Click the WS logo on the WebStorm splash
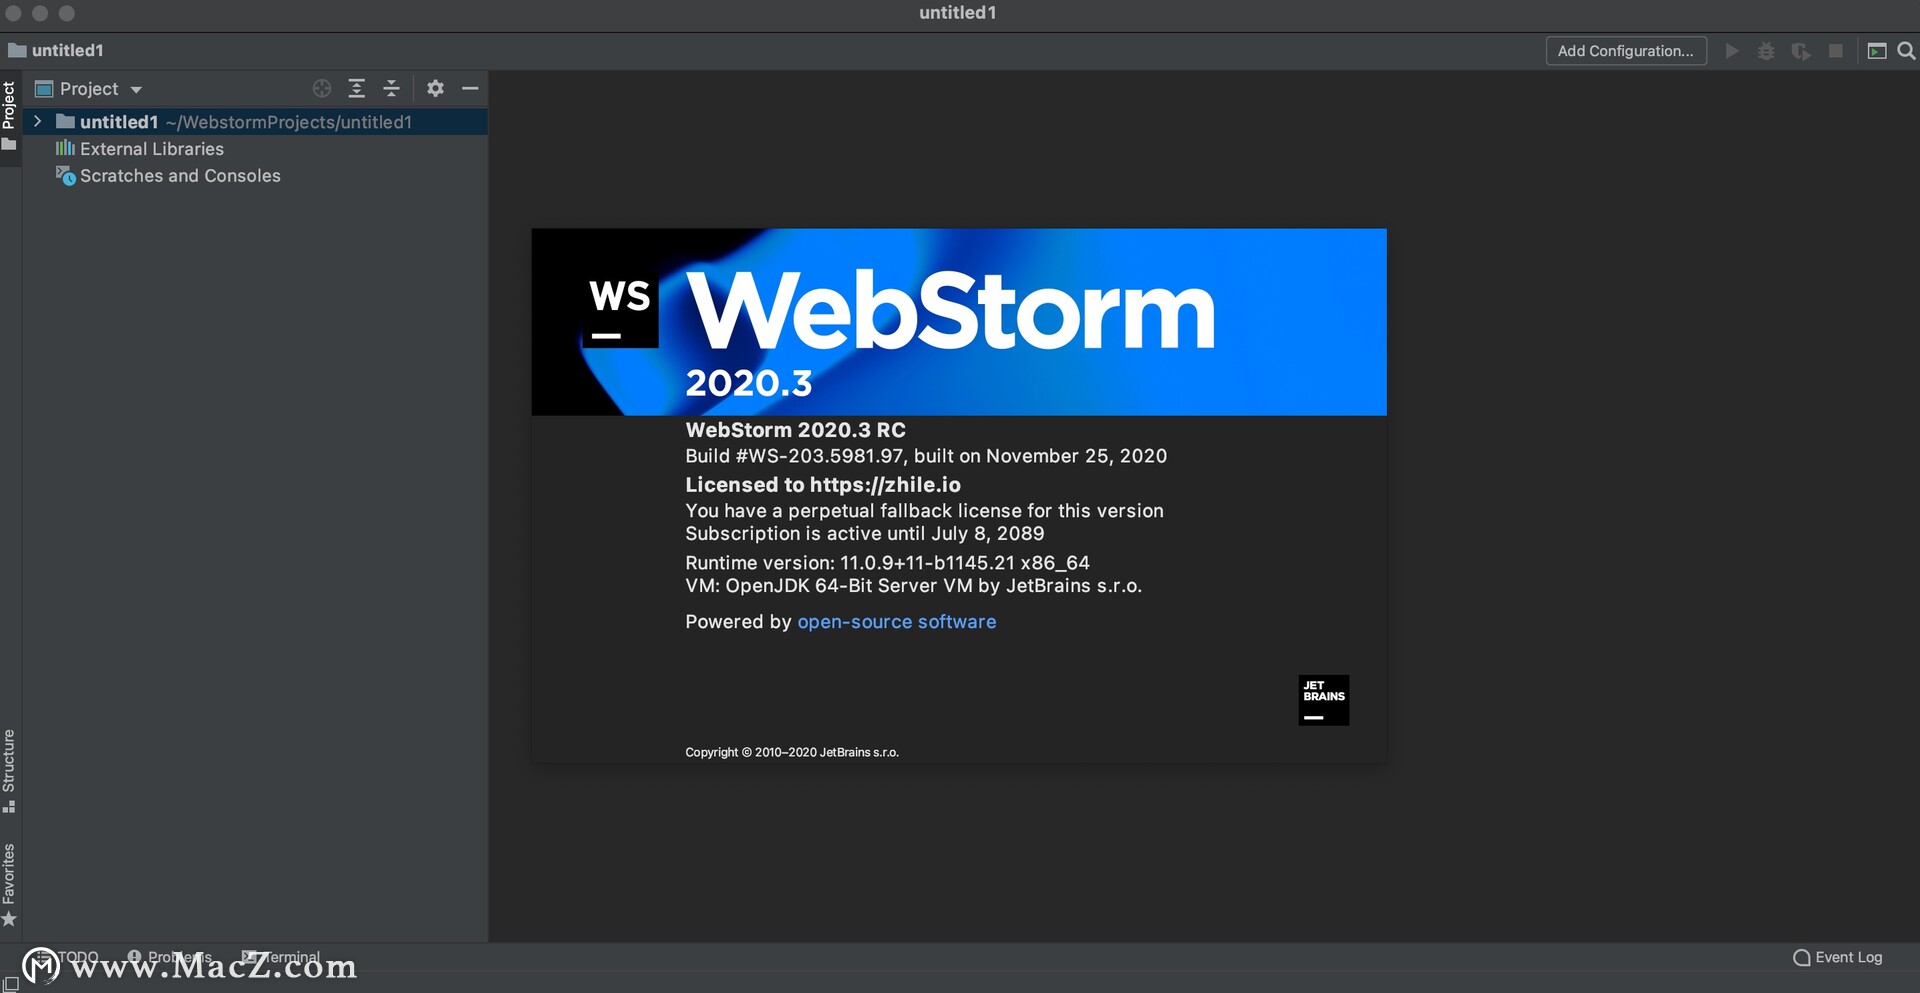1920x993 pixels. pyautogui.click(x=620, y=308)
